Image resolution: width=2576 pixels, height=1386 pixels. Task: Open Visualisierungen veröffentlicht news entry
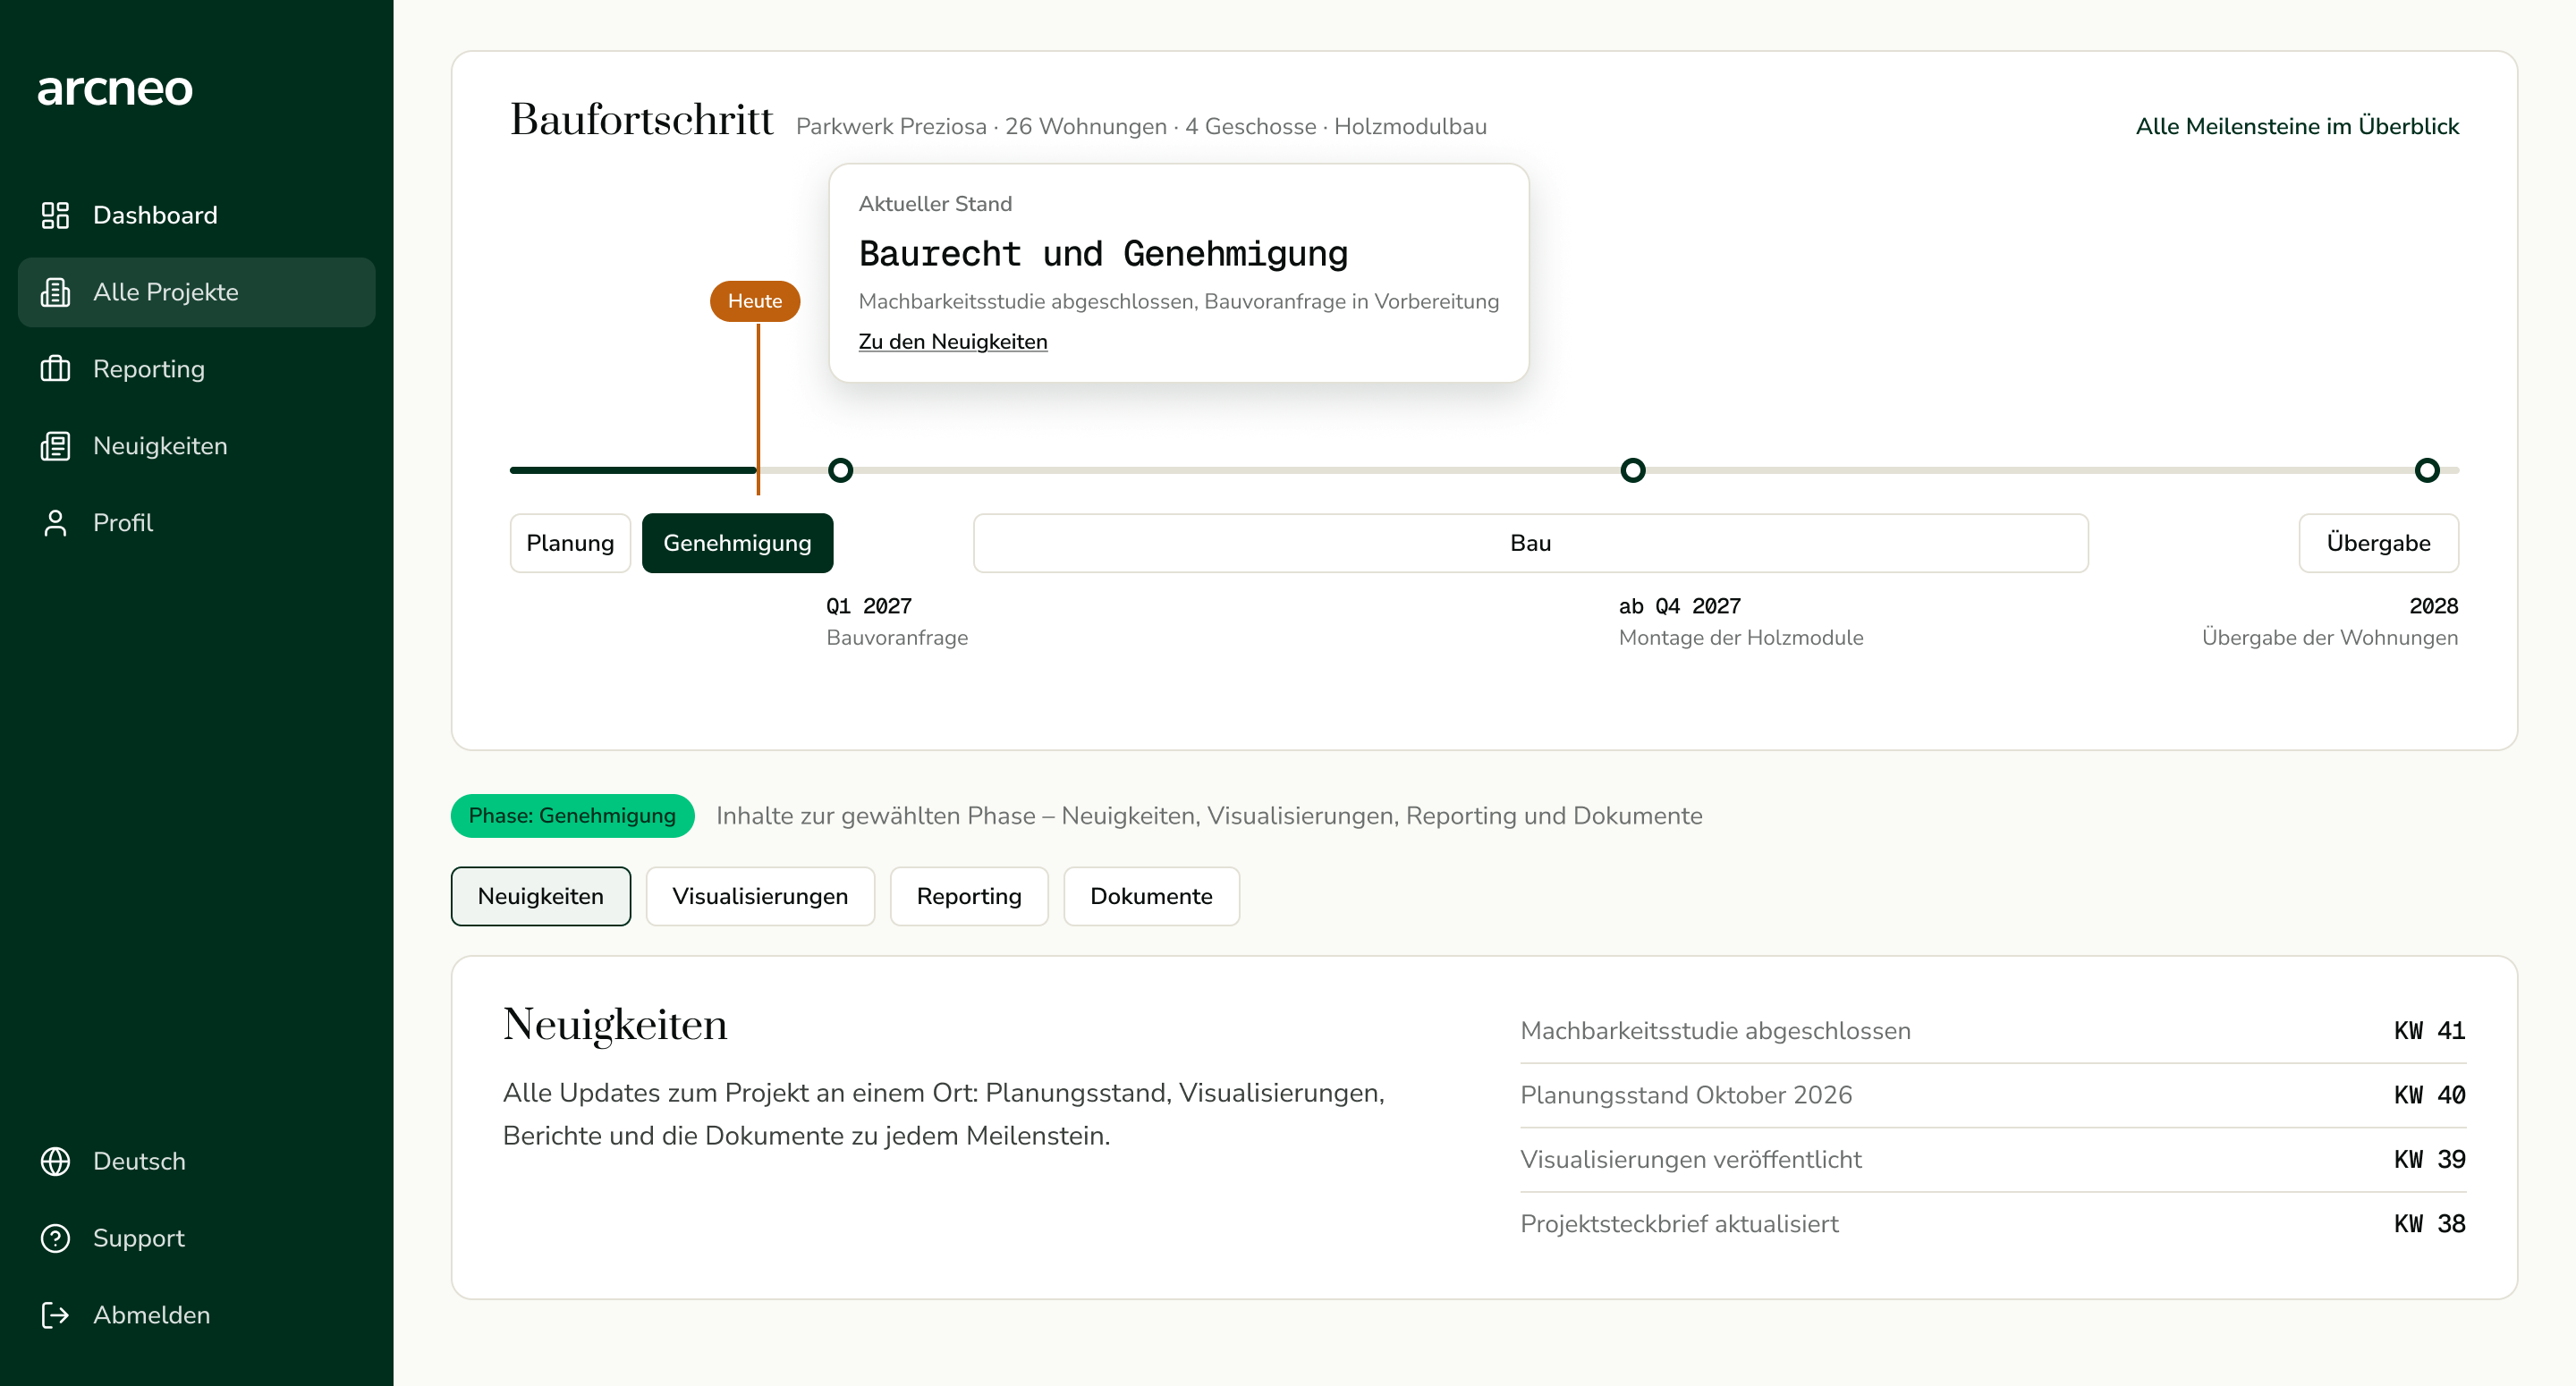1993,1160
